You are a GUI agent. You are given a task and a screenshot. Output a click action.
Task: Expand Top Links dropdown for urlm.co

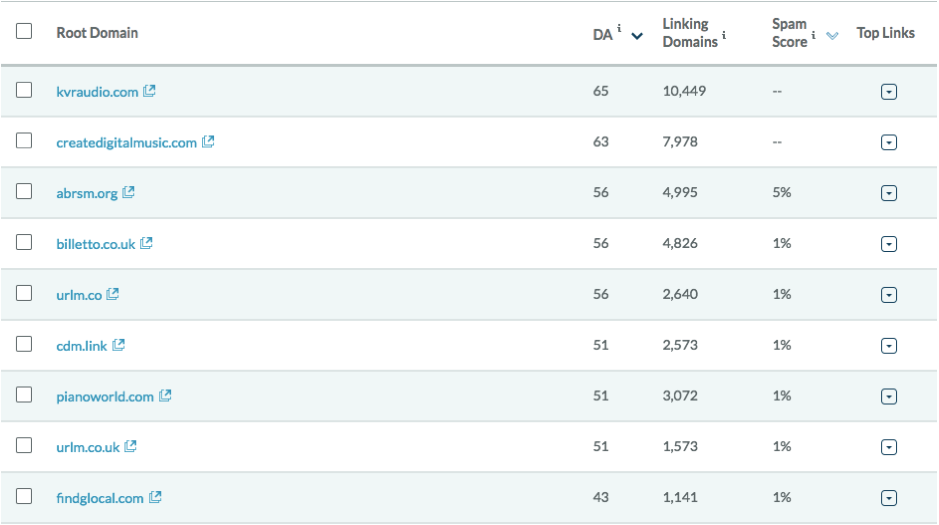[x=888, y=295]
